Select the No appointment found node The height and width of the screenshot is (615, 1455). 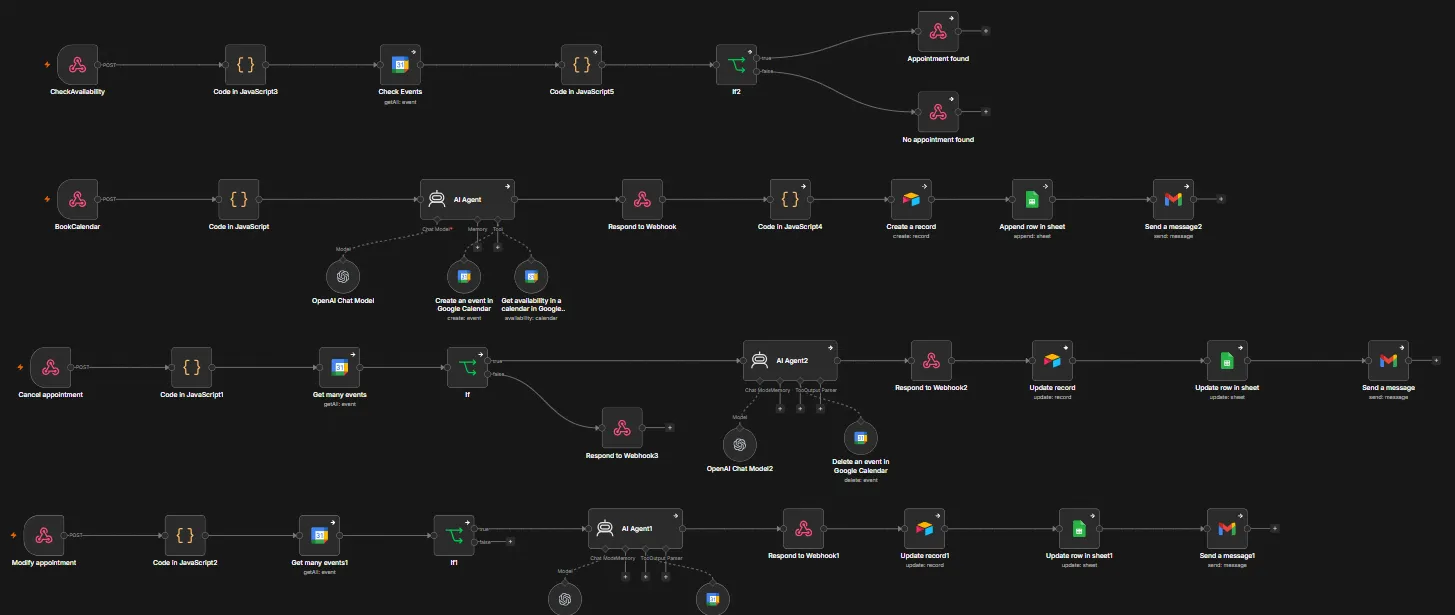[x=938, y=112]
